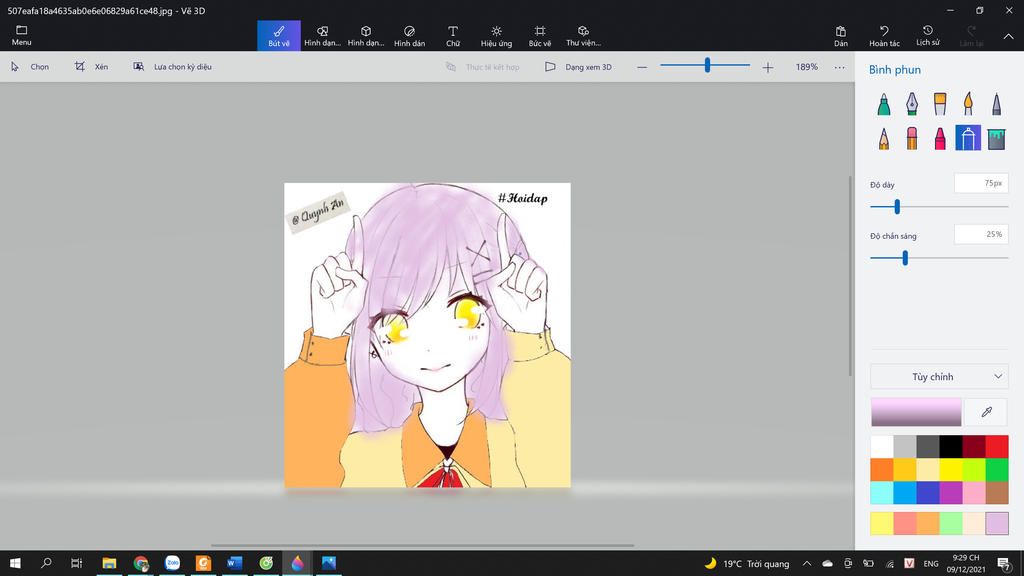Choose the indigo color swatch
The width and height of the screenshot is (1024, 576).
(928, 492)
